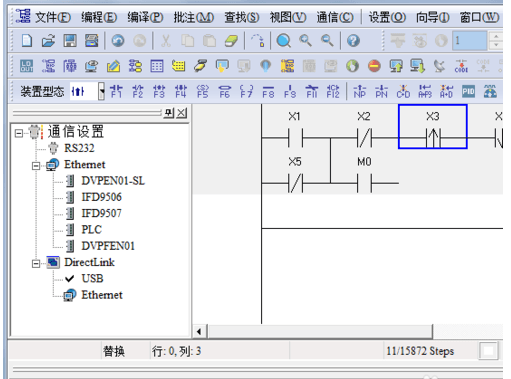
Task: Open the 设置(O) menu
Action: [387, 17]
